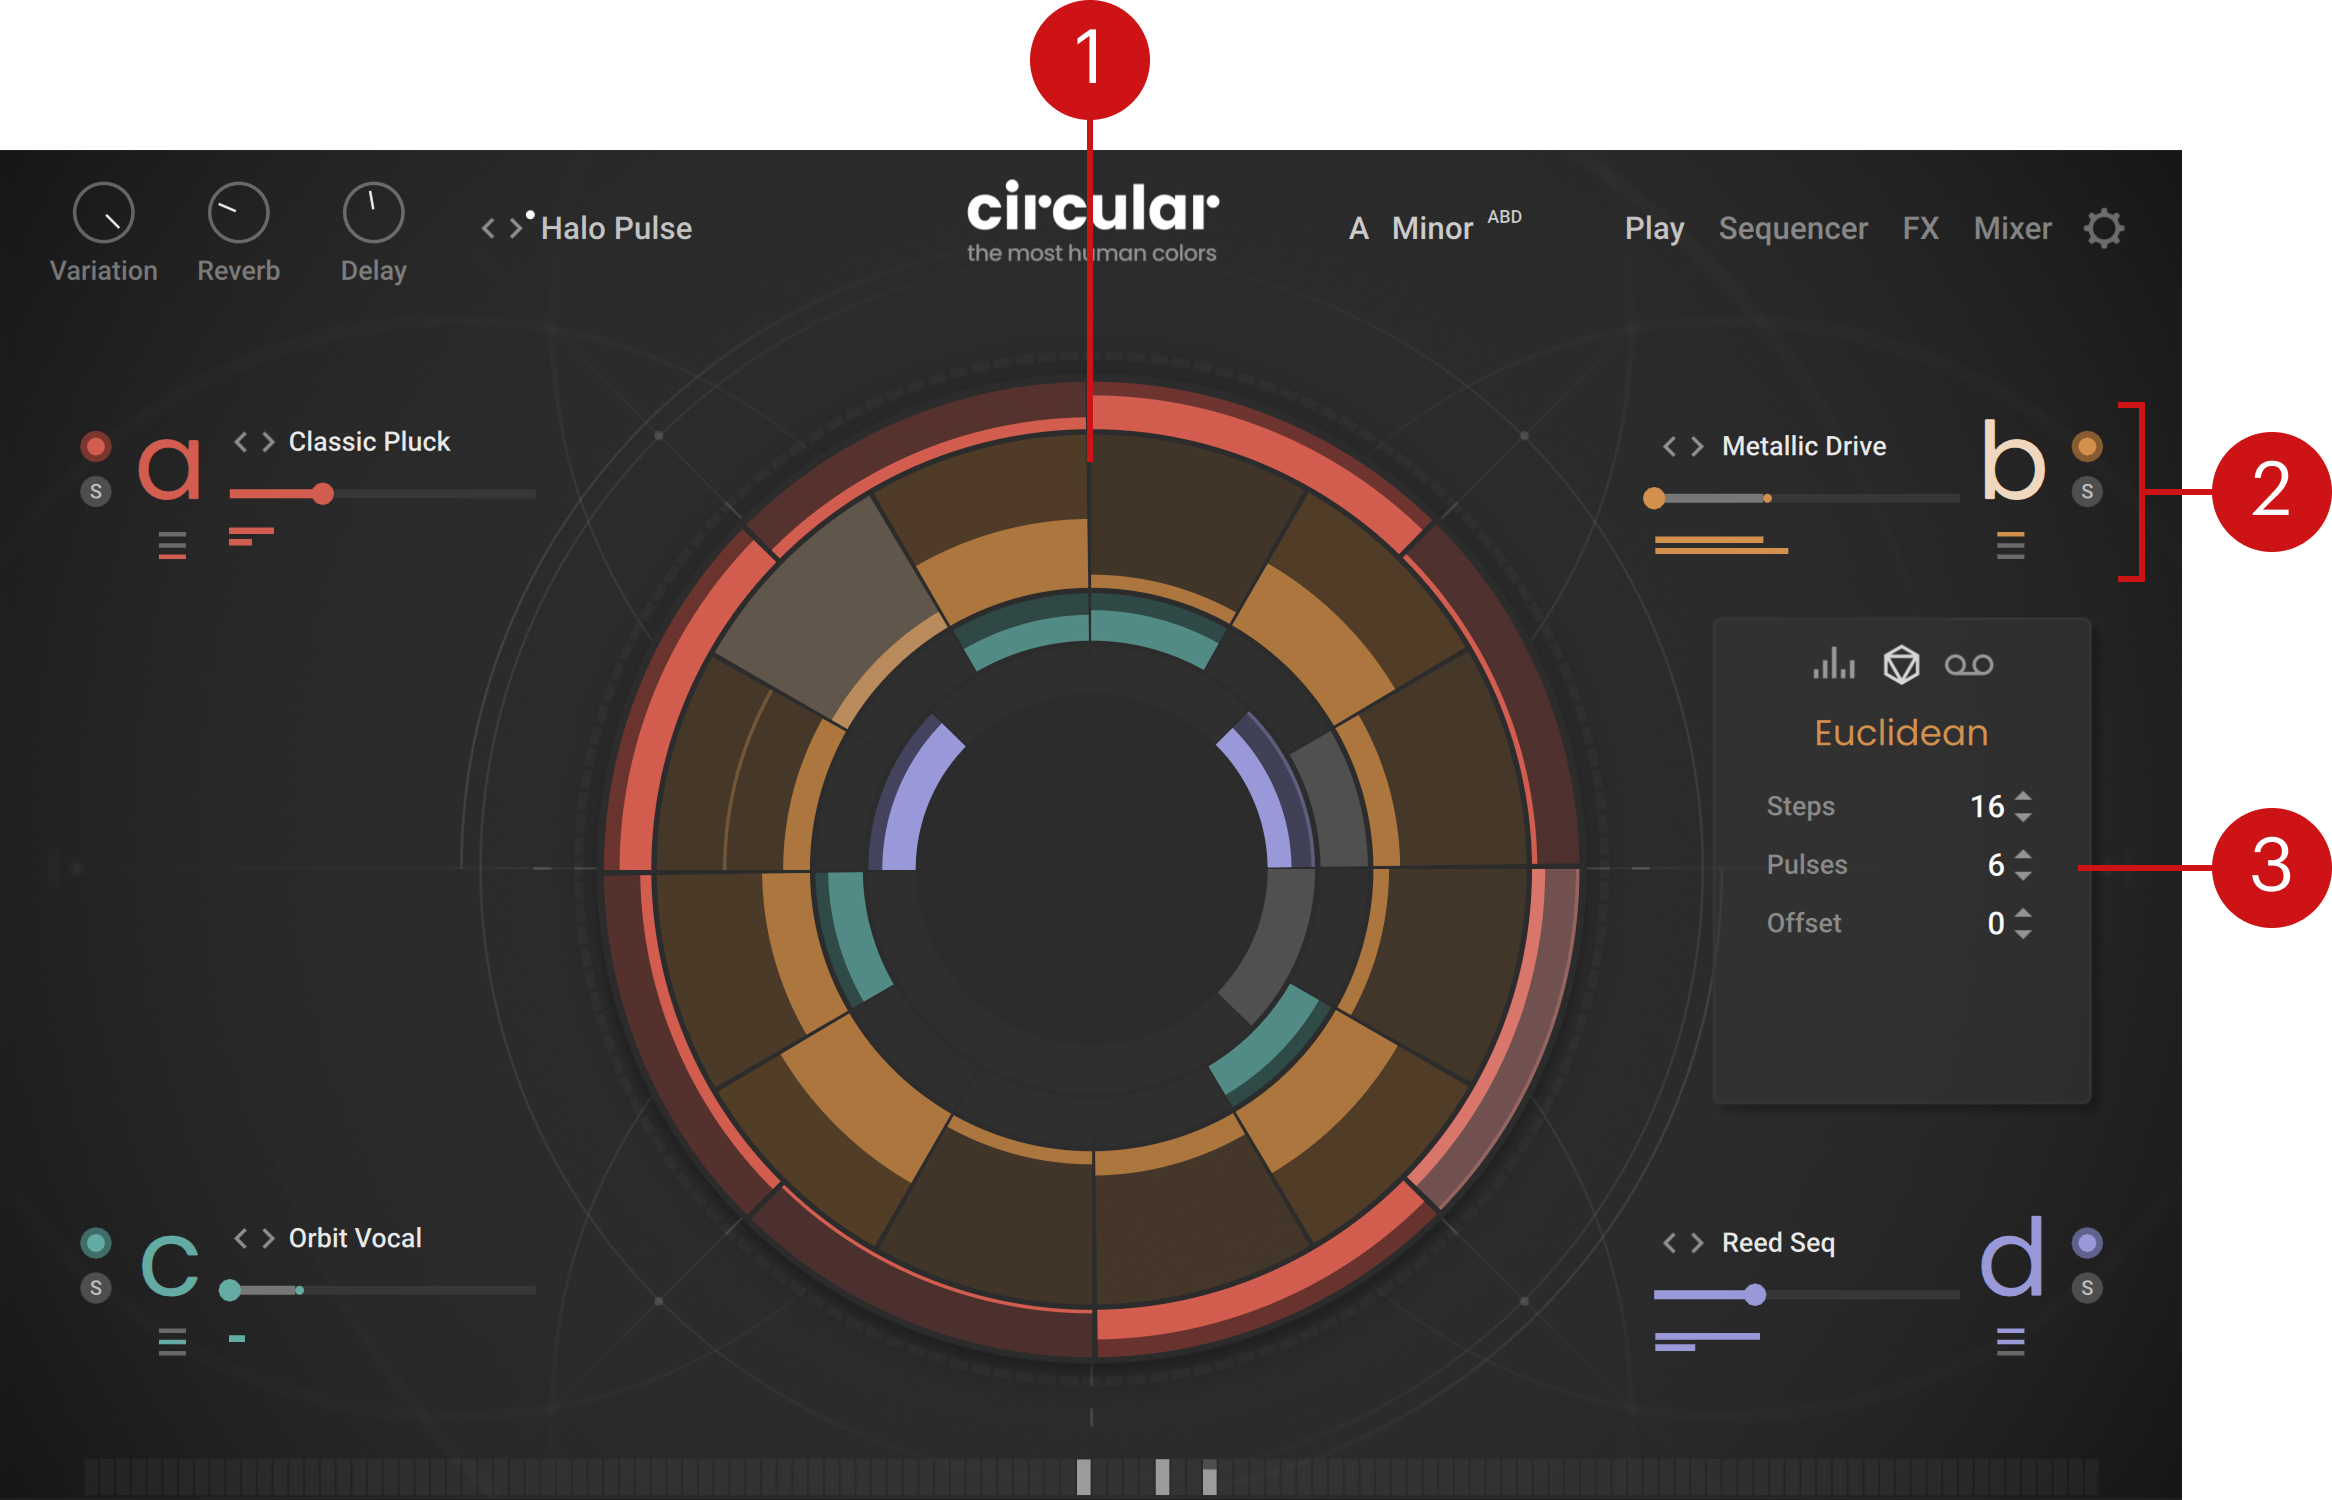Image resolution: width=2332 pixels, height=1500 pixels.
Task: Select voice letter icon a for Classic Pluck
Action: coord(168,468)
